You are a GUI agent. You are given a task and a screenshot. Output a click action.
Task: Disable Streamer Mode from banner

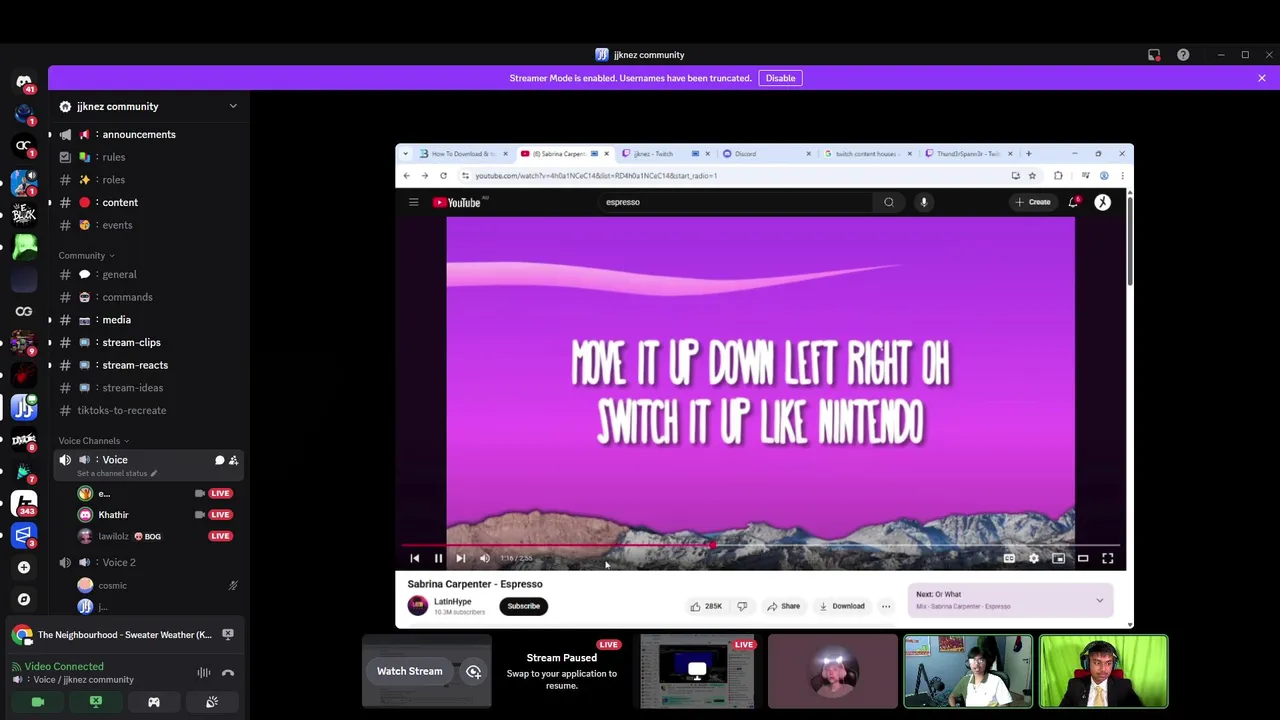point(780,78)
